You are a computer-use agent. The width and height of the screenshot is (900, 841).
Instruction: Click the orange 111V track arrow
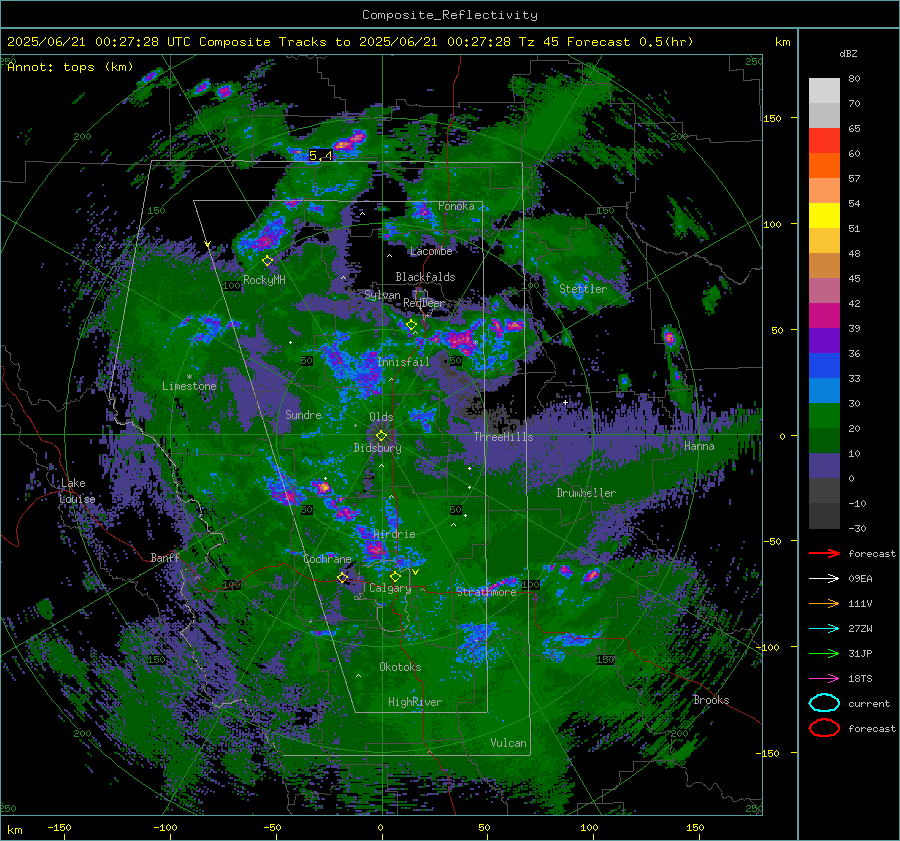[824, 603]
